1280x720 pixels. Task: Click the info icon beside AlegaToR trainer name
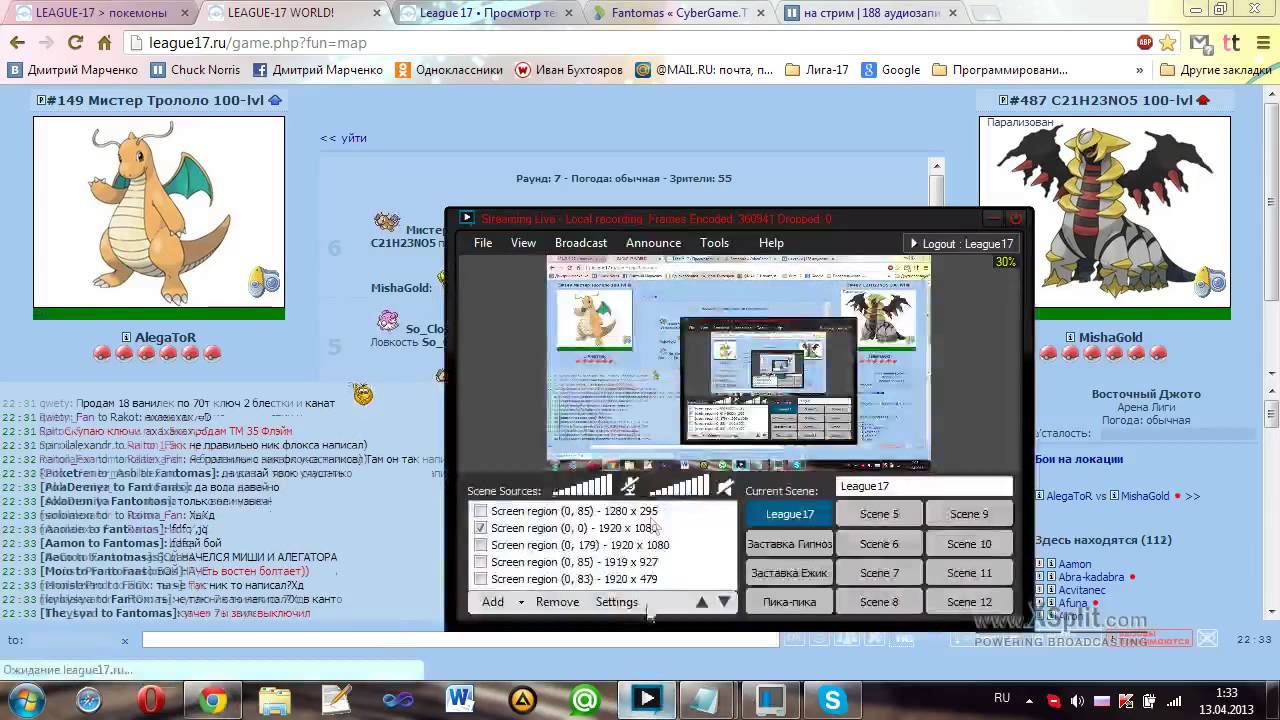click(126, 338)
